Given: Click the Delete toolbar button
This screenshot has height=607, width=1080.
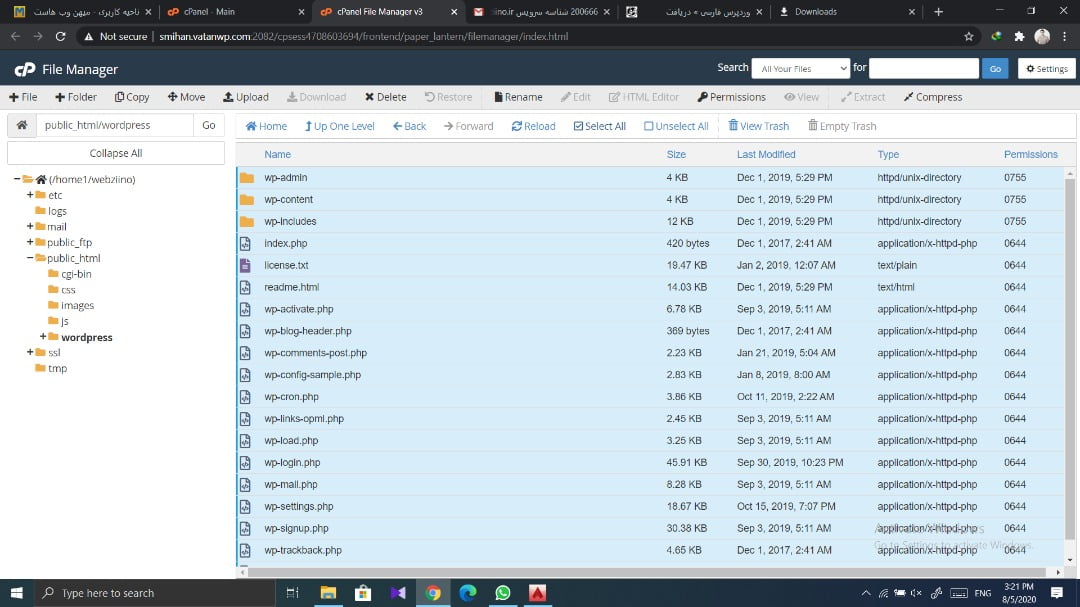Looking at the screenshot, I should tap(386, 97).
